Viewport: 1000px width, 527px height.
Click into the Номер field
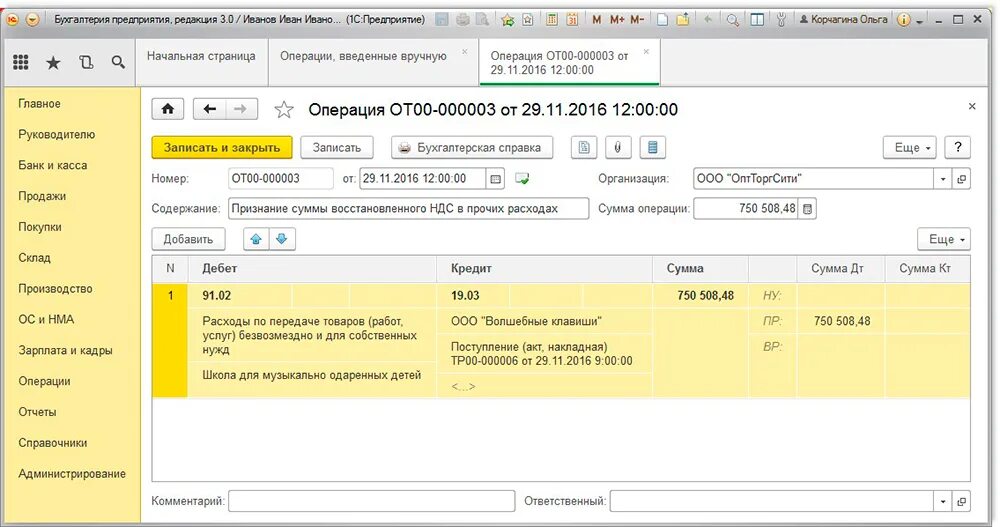(x=281, y=179)
